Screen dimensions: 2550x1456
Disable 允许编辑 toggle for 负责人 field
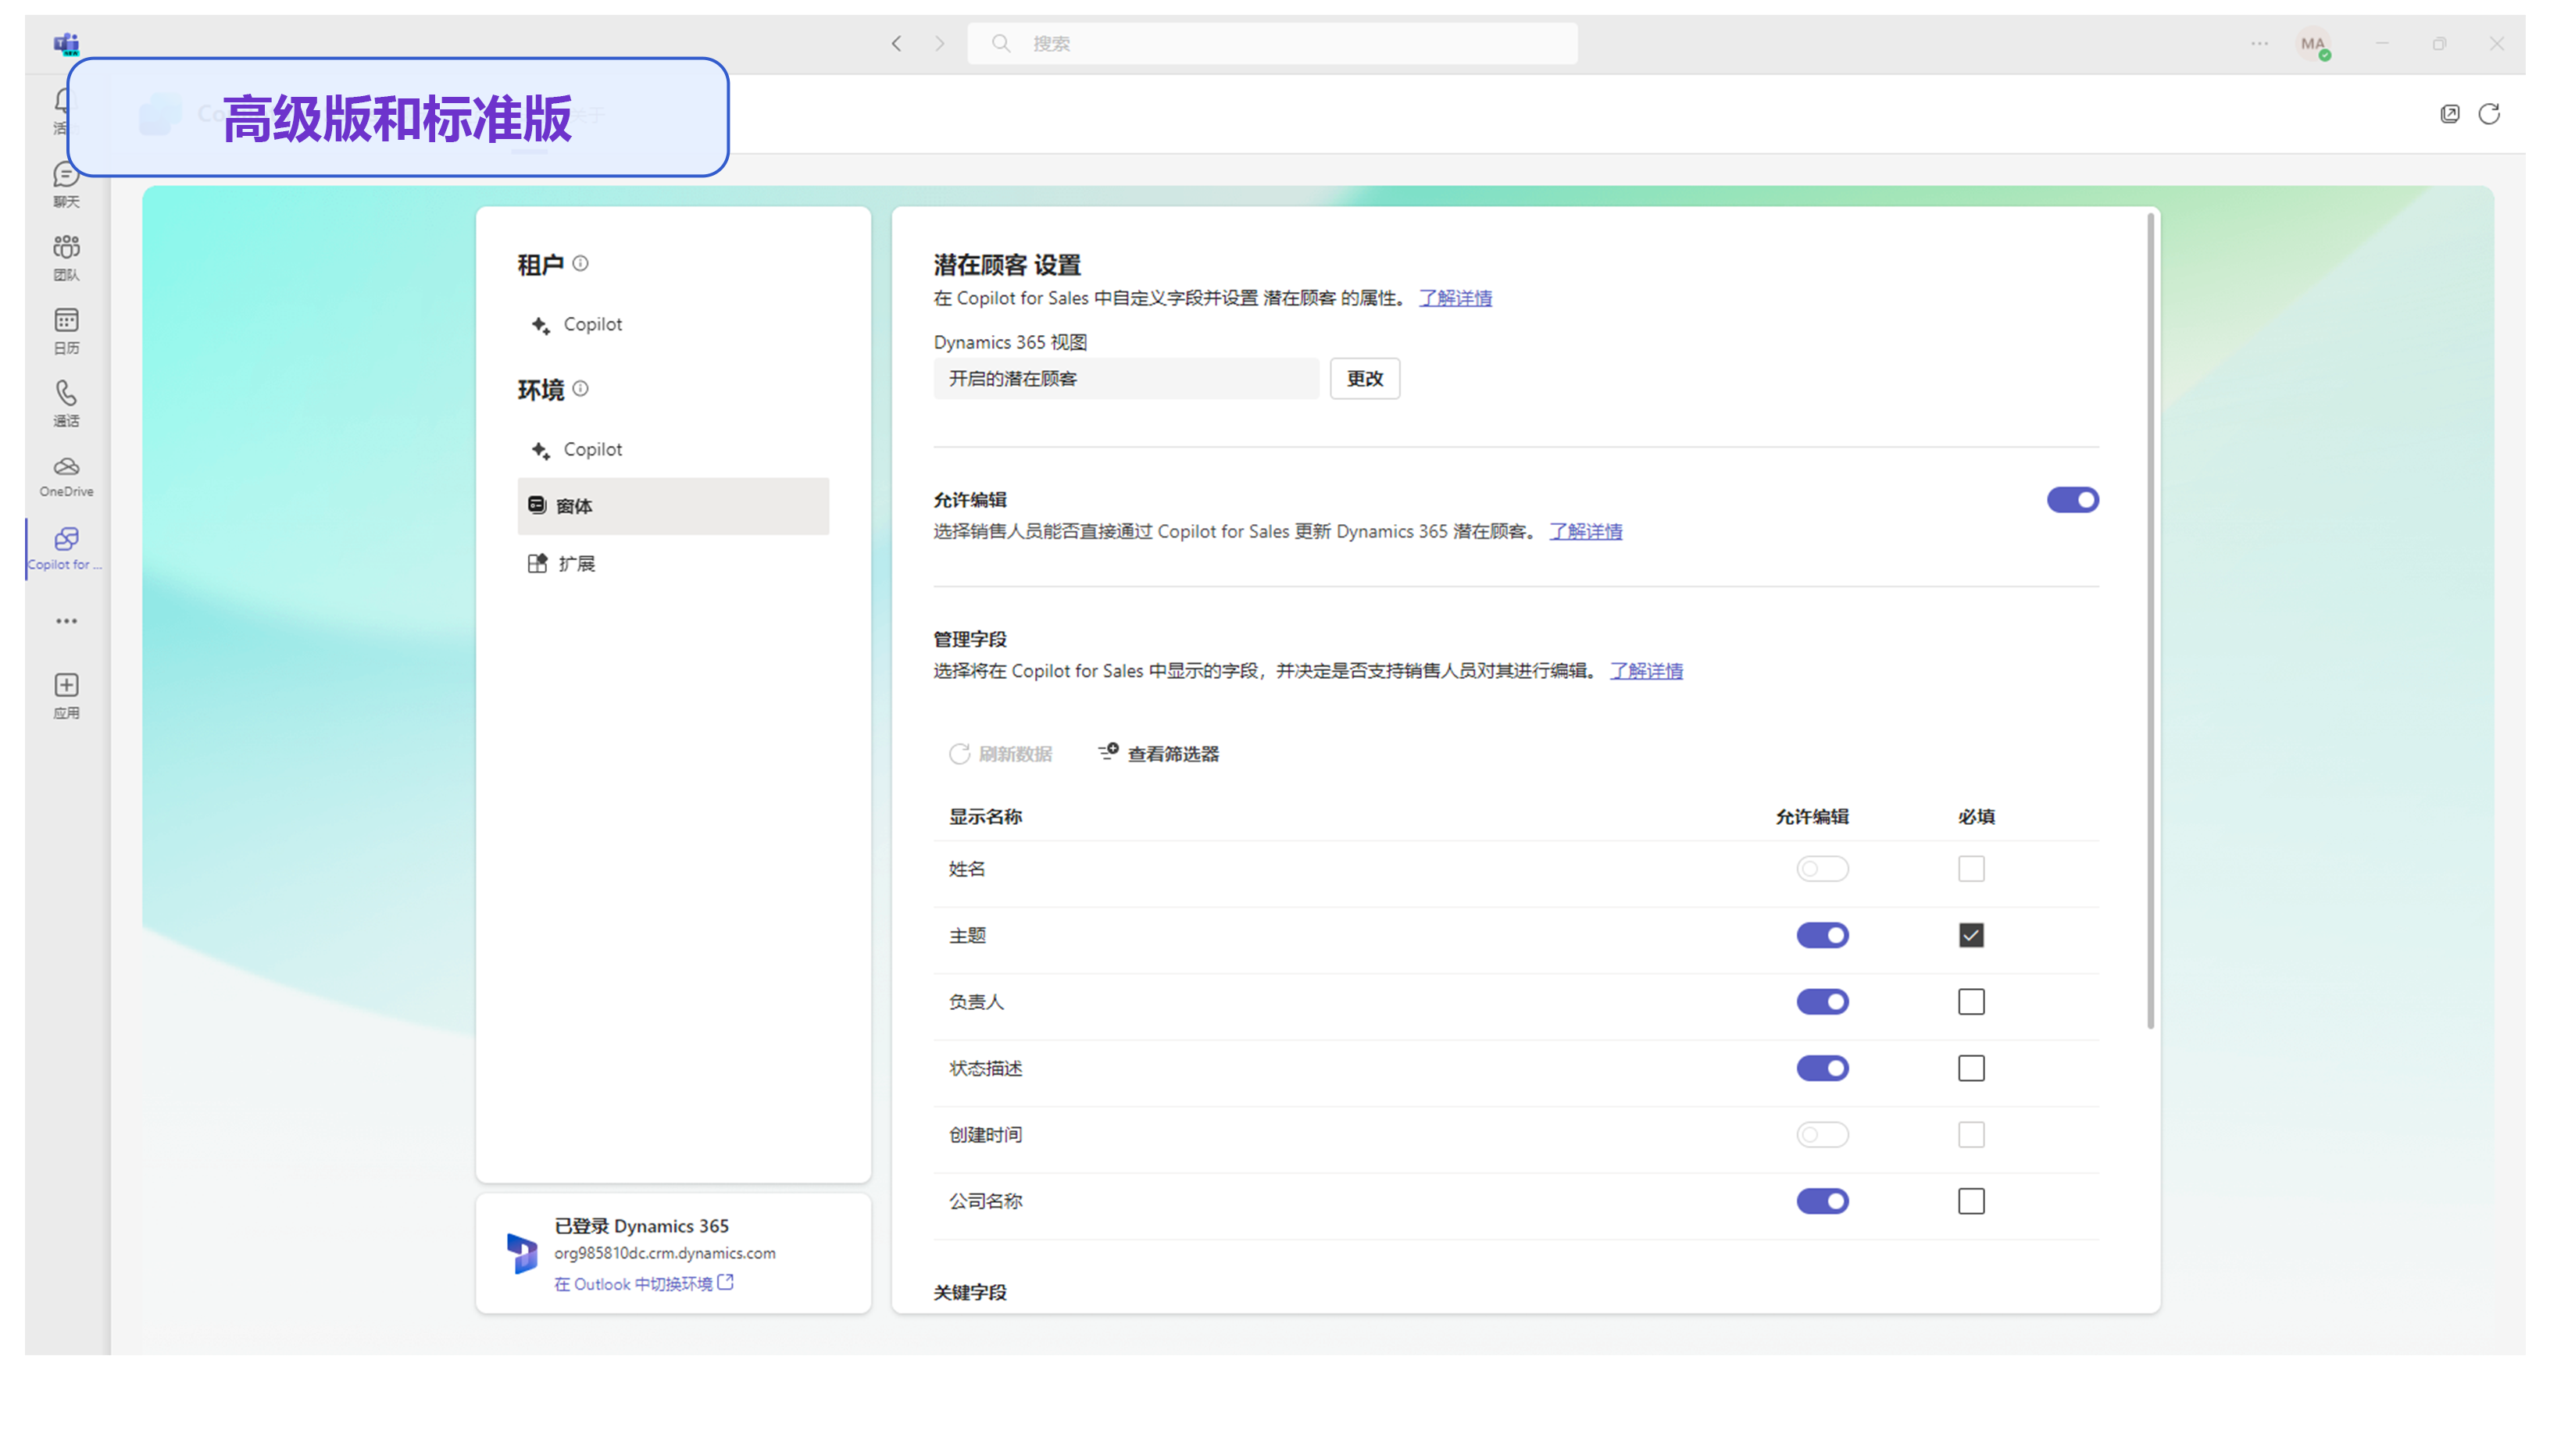click(x=1821, y=1001)
